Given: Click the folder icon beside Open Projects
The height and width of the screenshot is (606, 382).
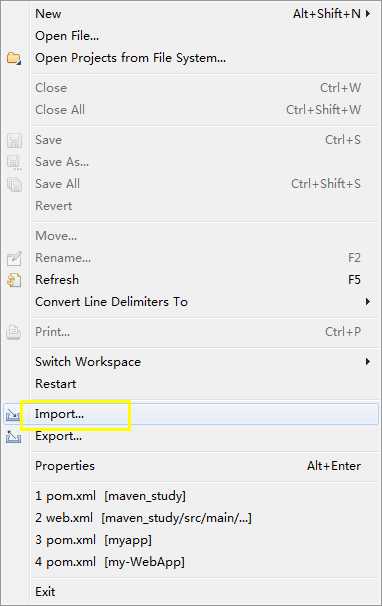Looking at the screenshot, I should tap(14, 58).
